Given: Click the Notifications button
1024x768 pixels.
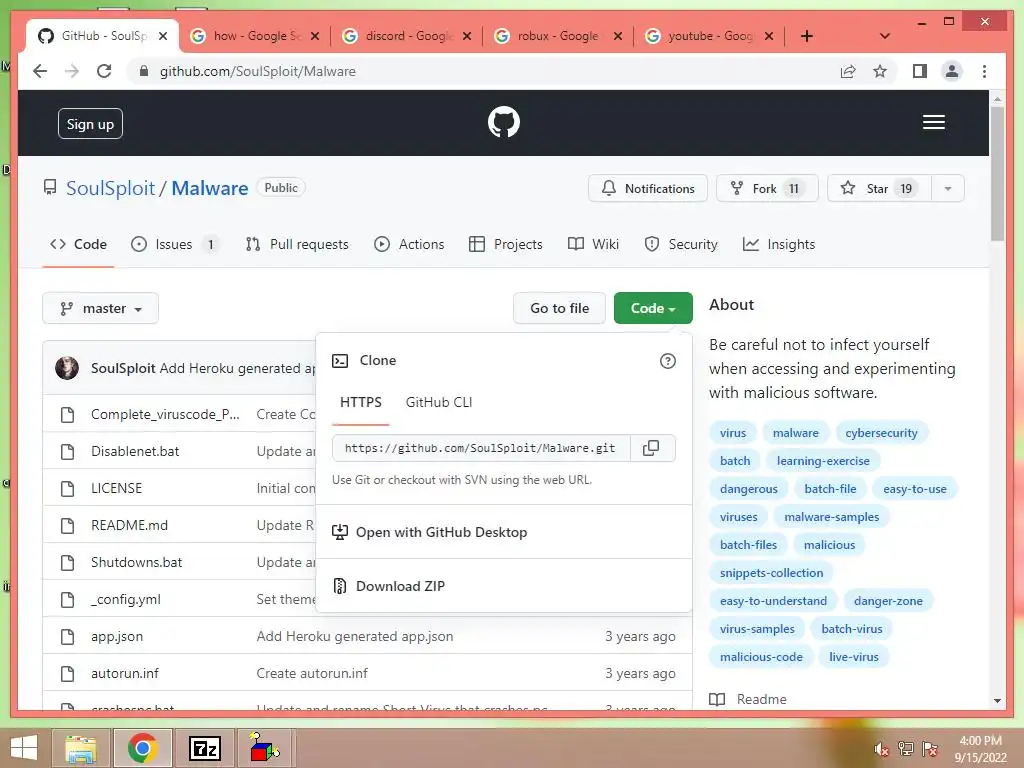Looking at the screenshot, I should coord(648,189).
